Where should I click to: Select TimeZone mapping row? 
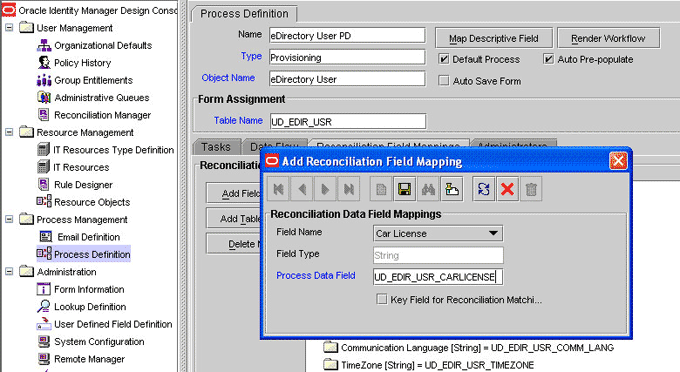(x=429, y=365)
